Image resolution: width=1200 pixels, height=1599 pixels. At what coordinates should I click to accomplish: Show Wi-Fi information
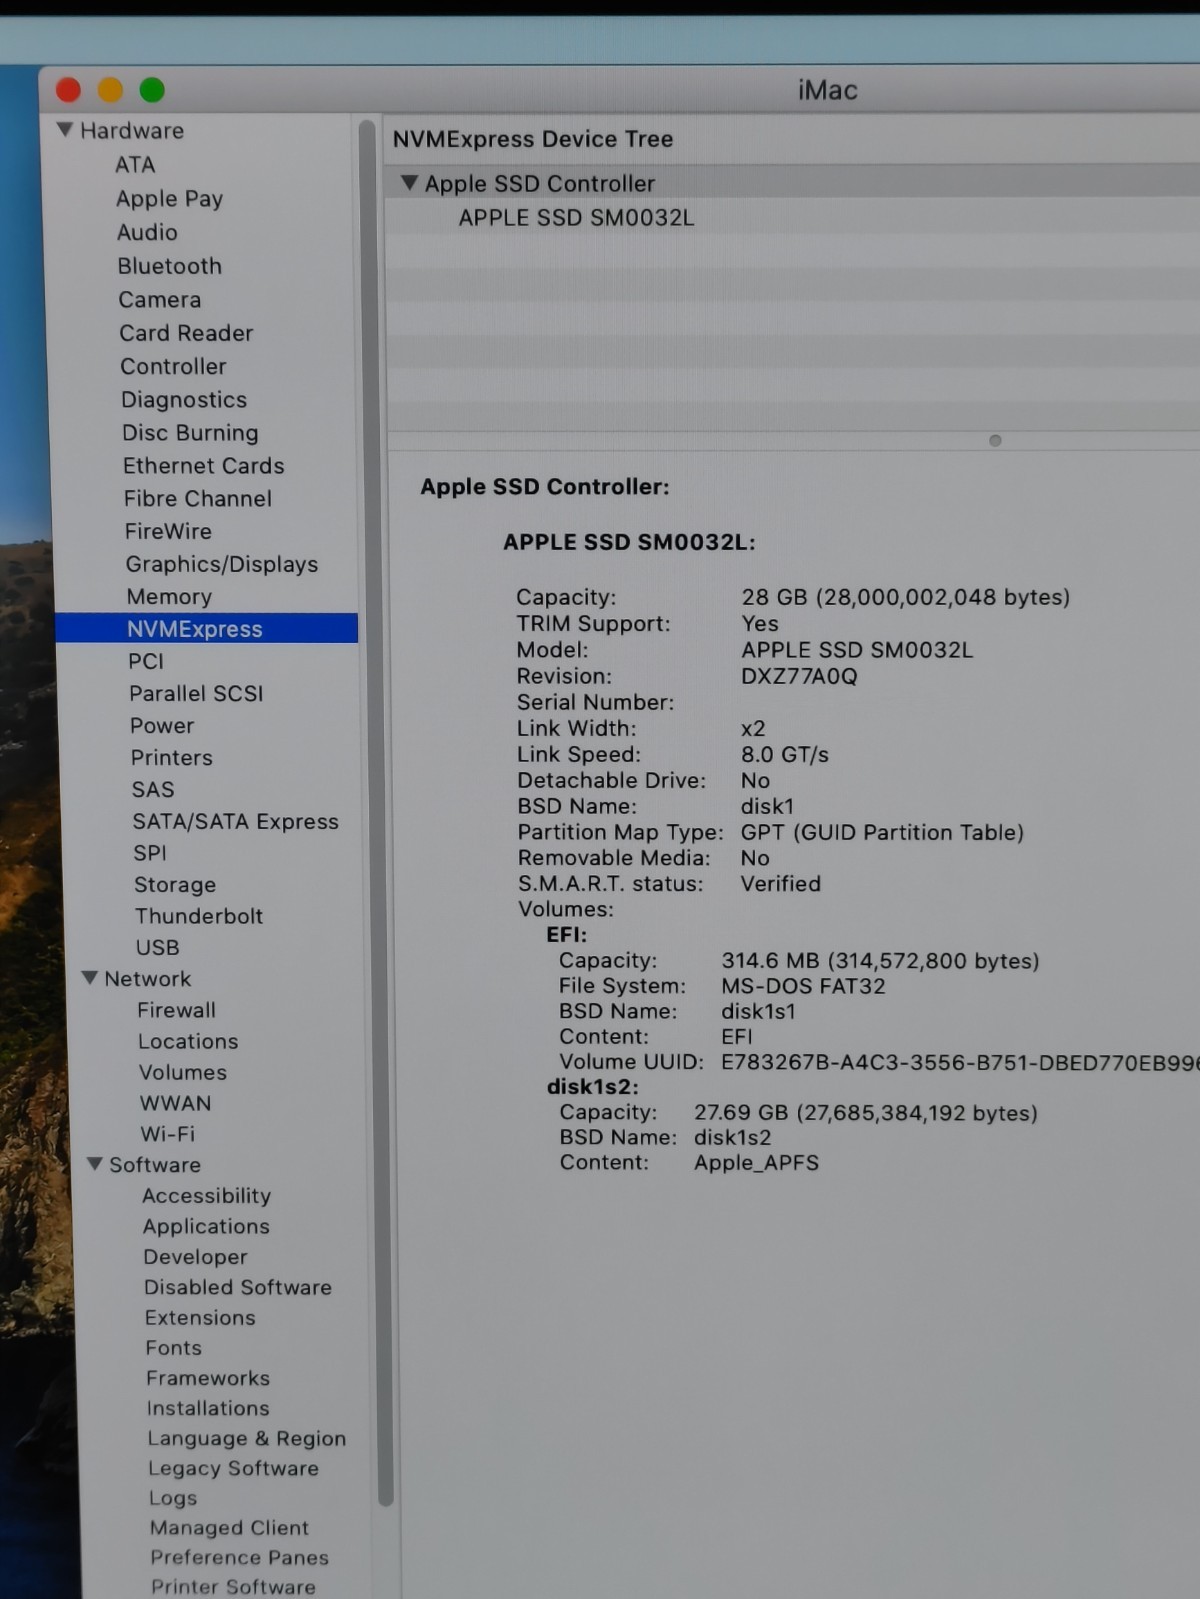coord(167,1134)
